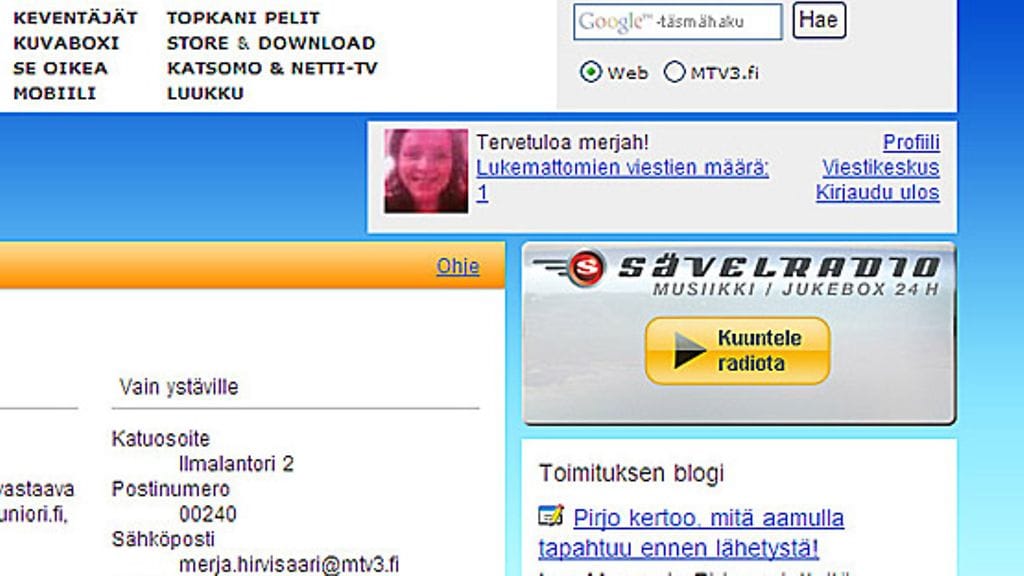Image resolution: width=1024 pixels, height=576 pixels.
Task: Click the Vain ystäville heading text
Action: pyautogui.click(x=178, y=387)
